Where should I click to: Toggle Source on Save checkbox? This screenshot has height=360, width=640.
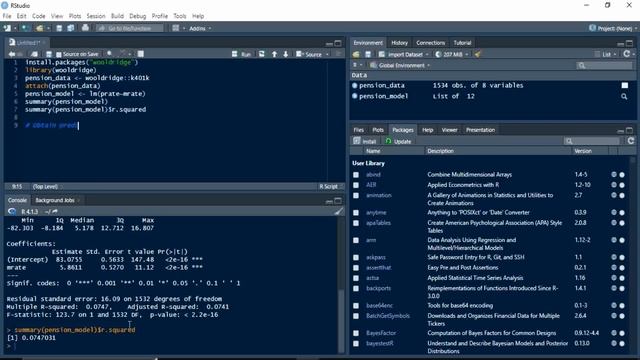(58, 54)
